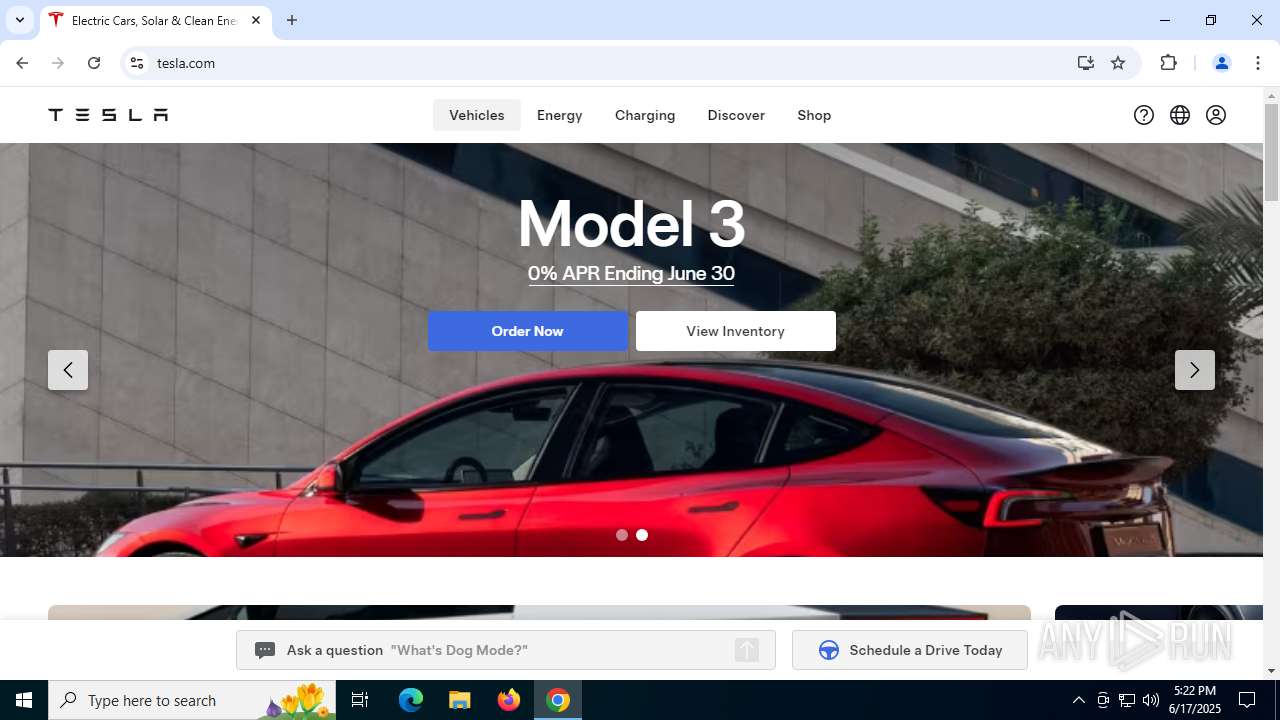Select the Electric Cars, Solar & Clean Energy tab
1280x720 pixels.
(155, 20)
